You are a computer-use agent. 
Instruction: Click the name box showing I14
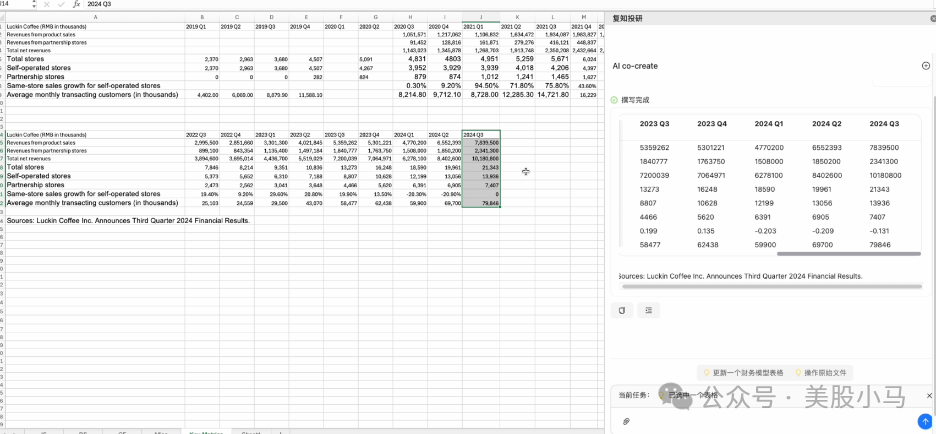[14, 4]
